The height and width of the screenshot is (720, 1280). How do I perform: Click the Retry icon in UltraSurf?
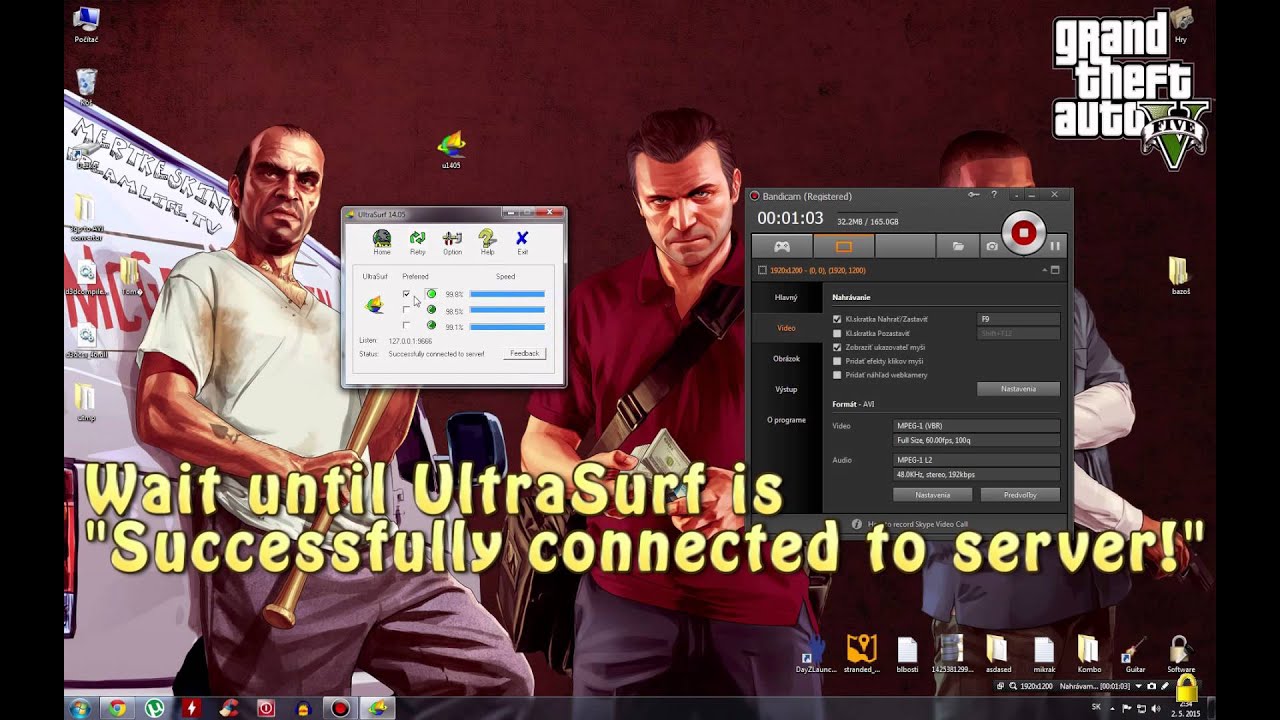(x=418, y=241)
